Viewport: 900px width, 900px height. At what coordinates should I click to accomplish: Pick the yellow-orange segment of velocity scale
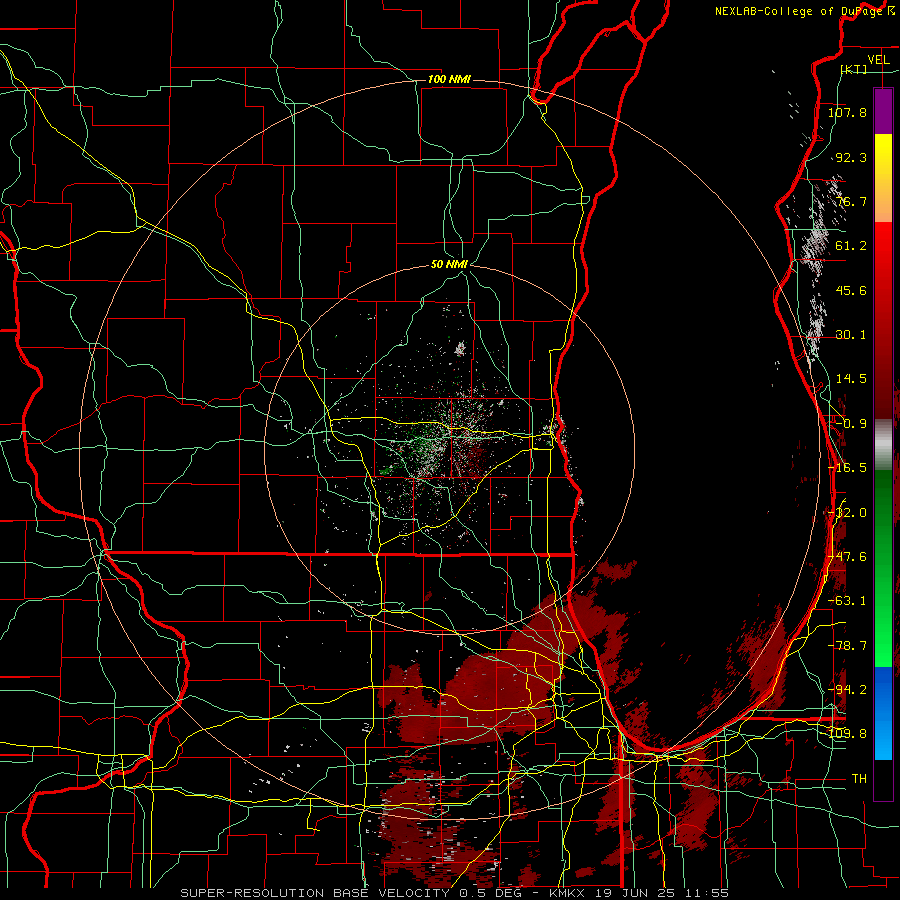tap(883, 178)
